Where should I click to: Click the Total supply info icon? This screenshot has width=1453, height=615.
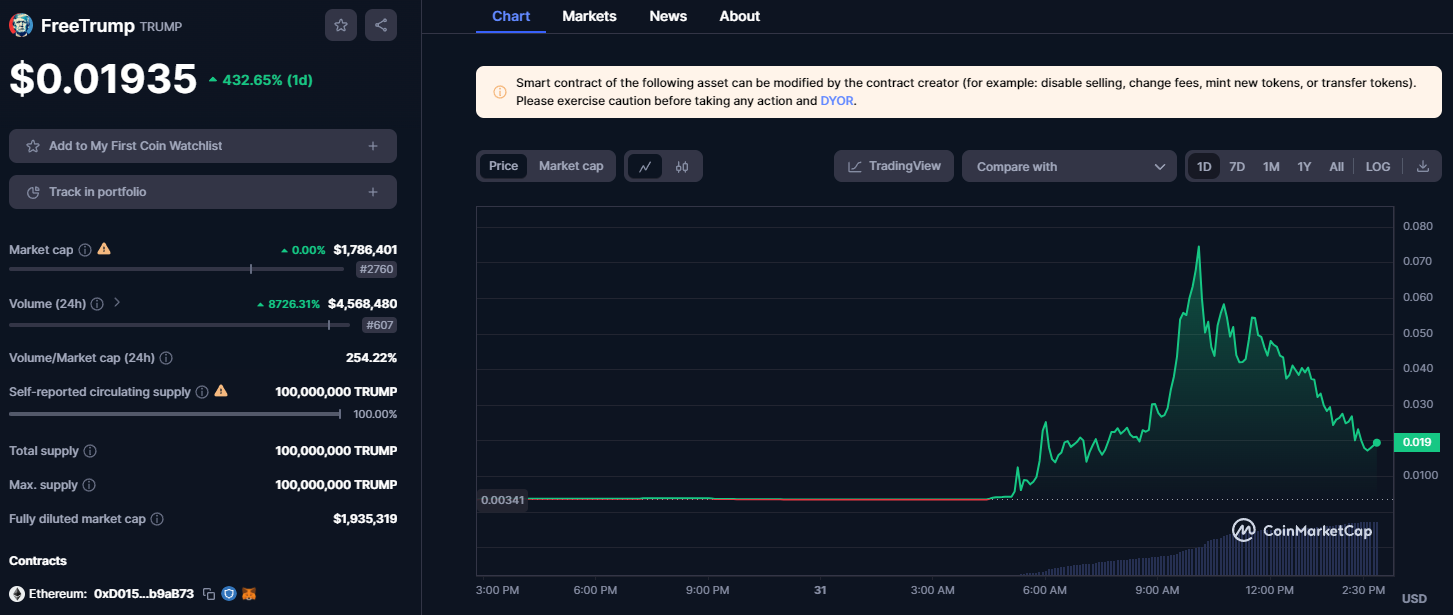click(90, 451)
